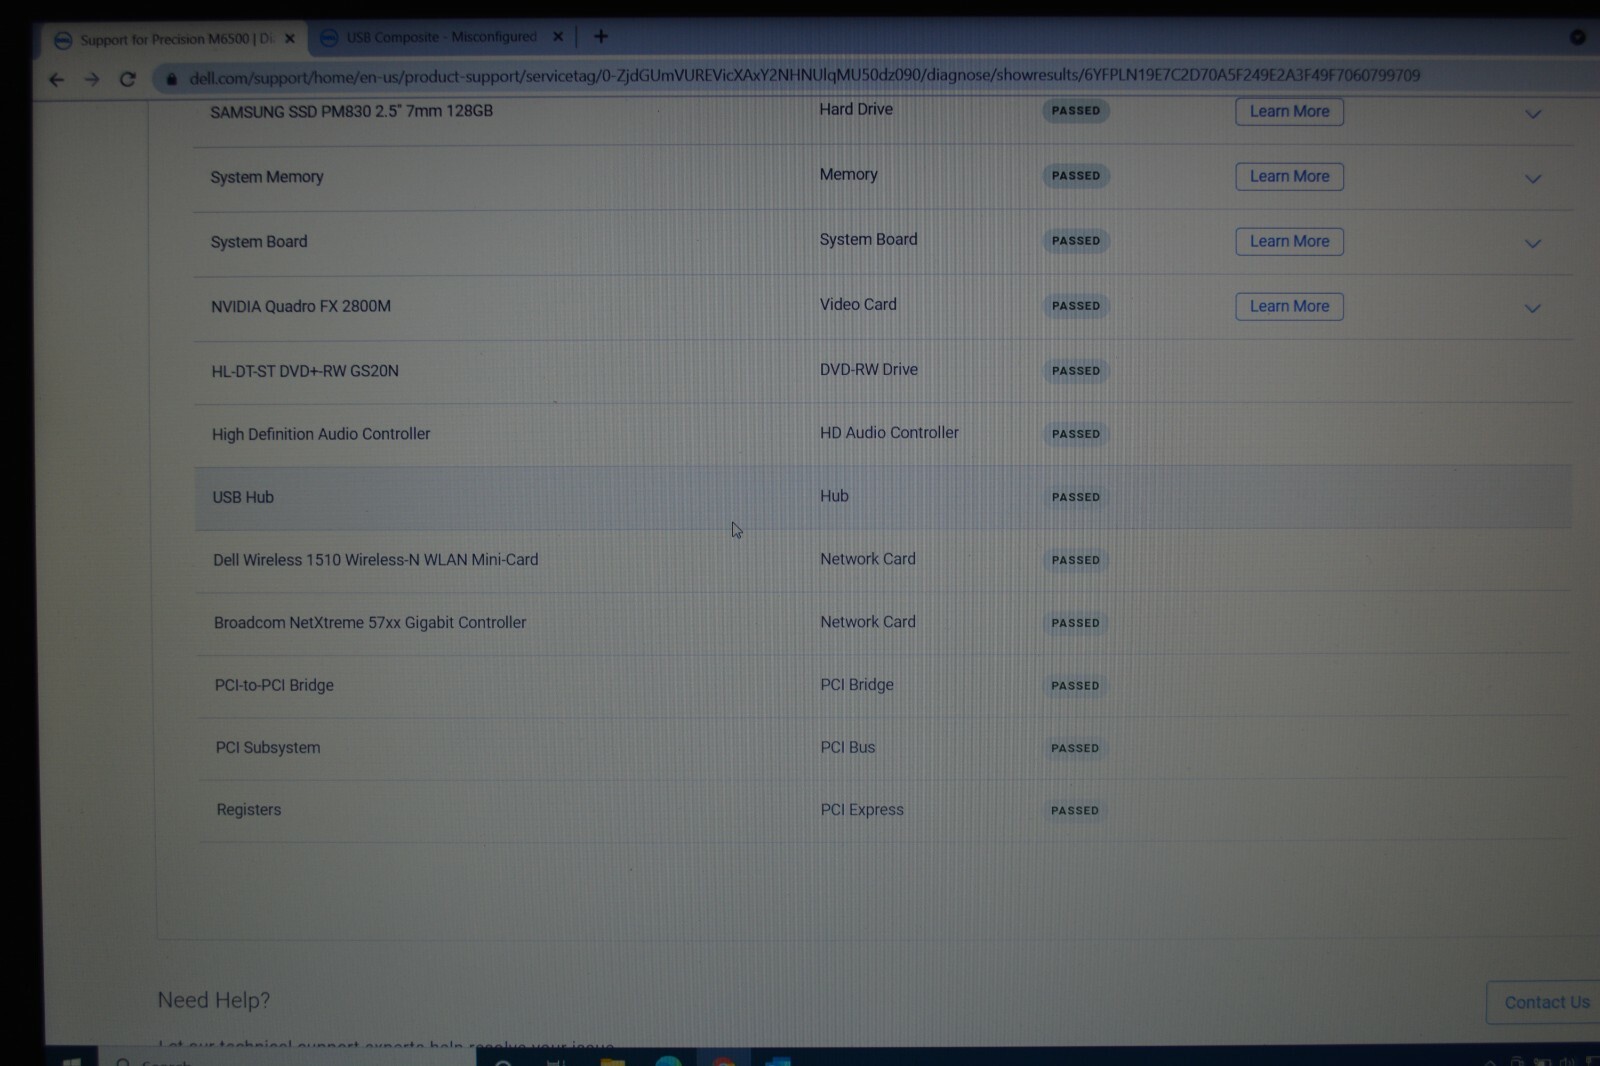Switch to the Support for Precision M6500 tab
The width and height of the screenshot is (1600, 1066).
[x=175, y=39]
